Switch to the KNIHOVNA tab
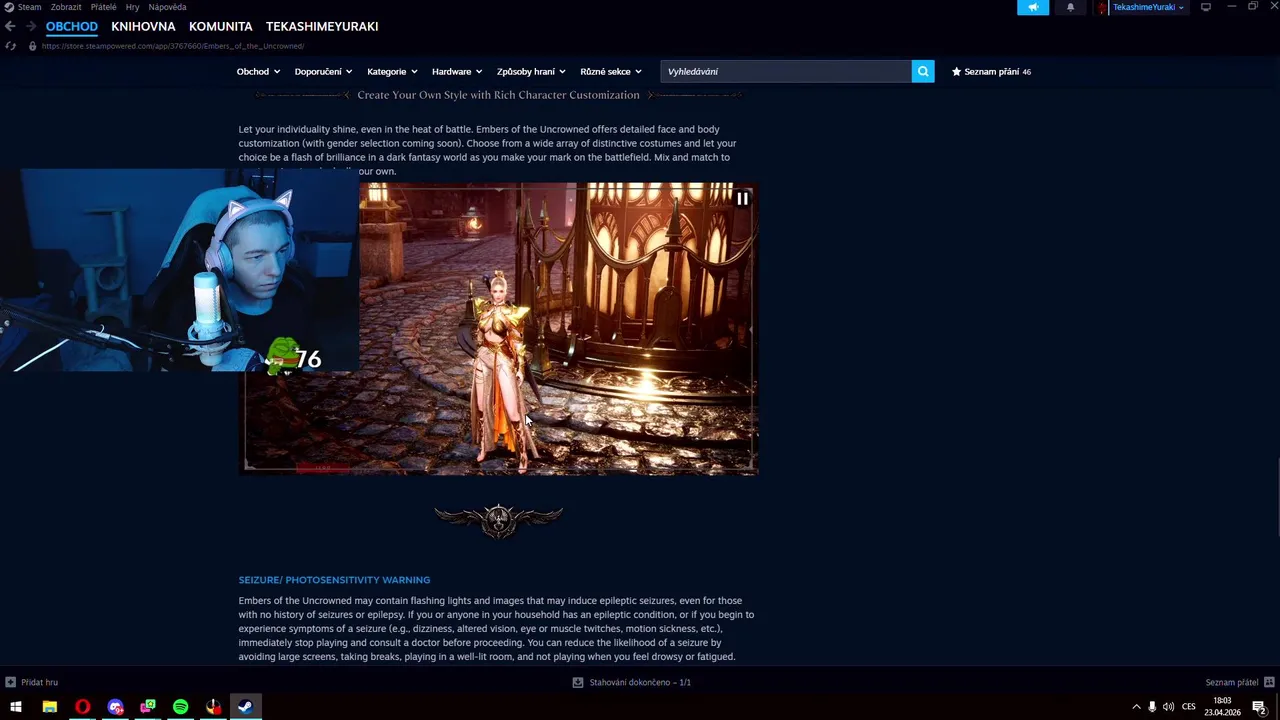This screenshot has width=1280, height=720. coord(143,26)
